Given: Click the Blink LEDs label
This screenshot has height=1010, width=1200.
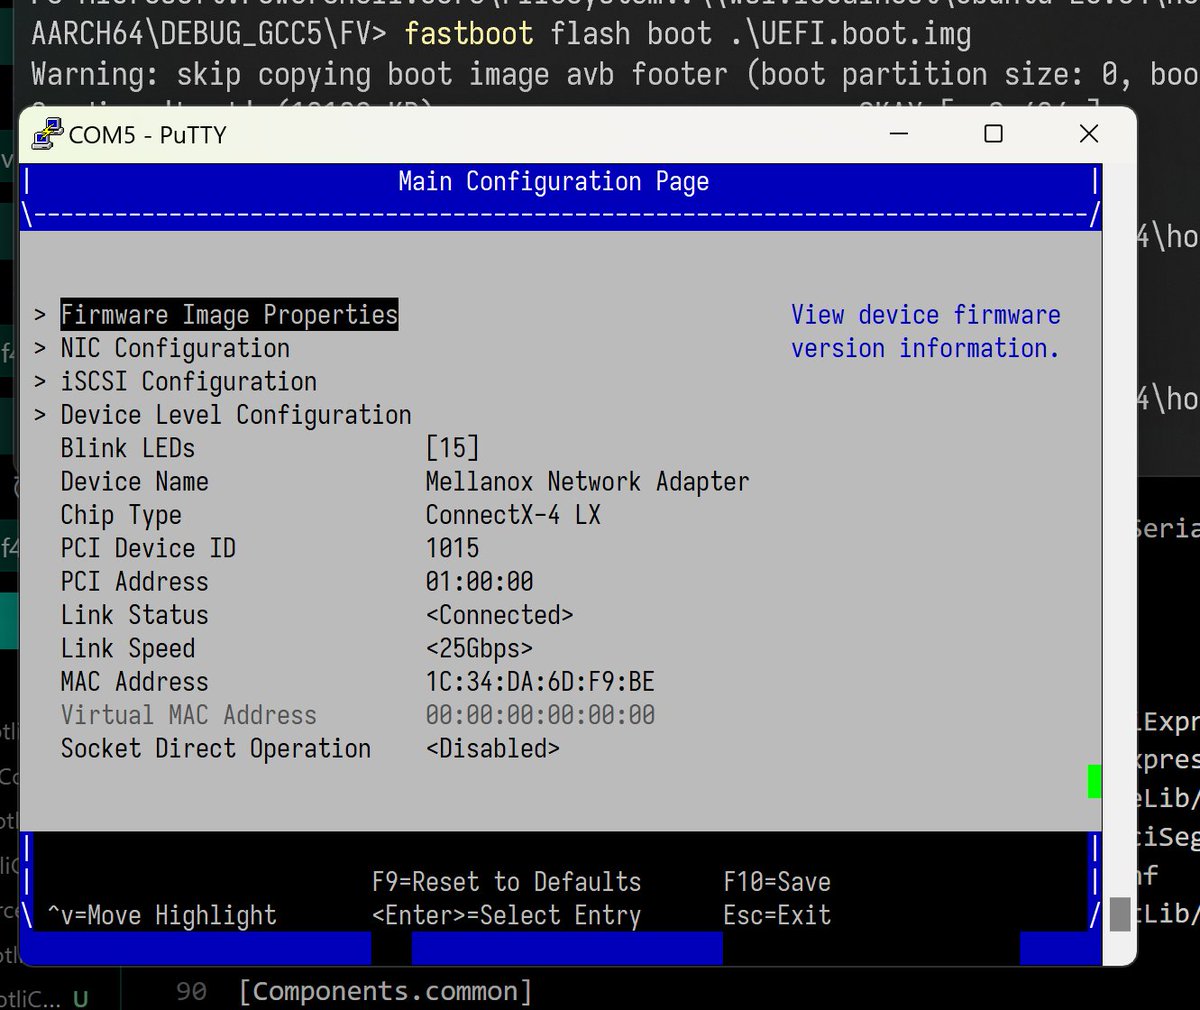Looking at the screenshot, I should pos(128,448).
